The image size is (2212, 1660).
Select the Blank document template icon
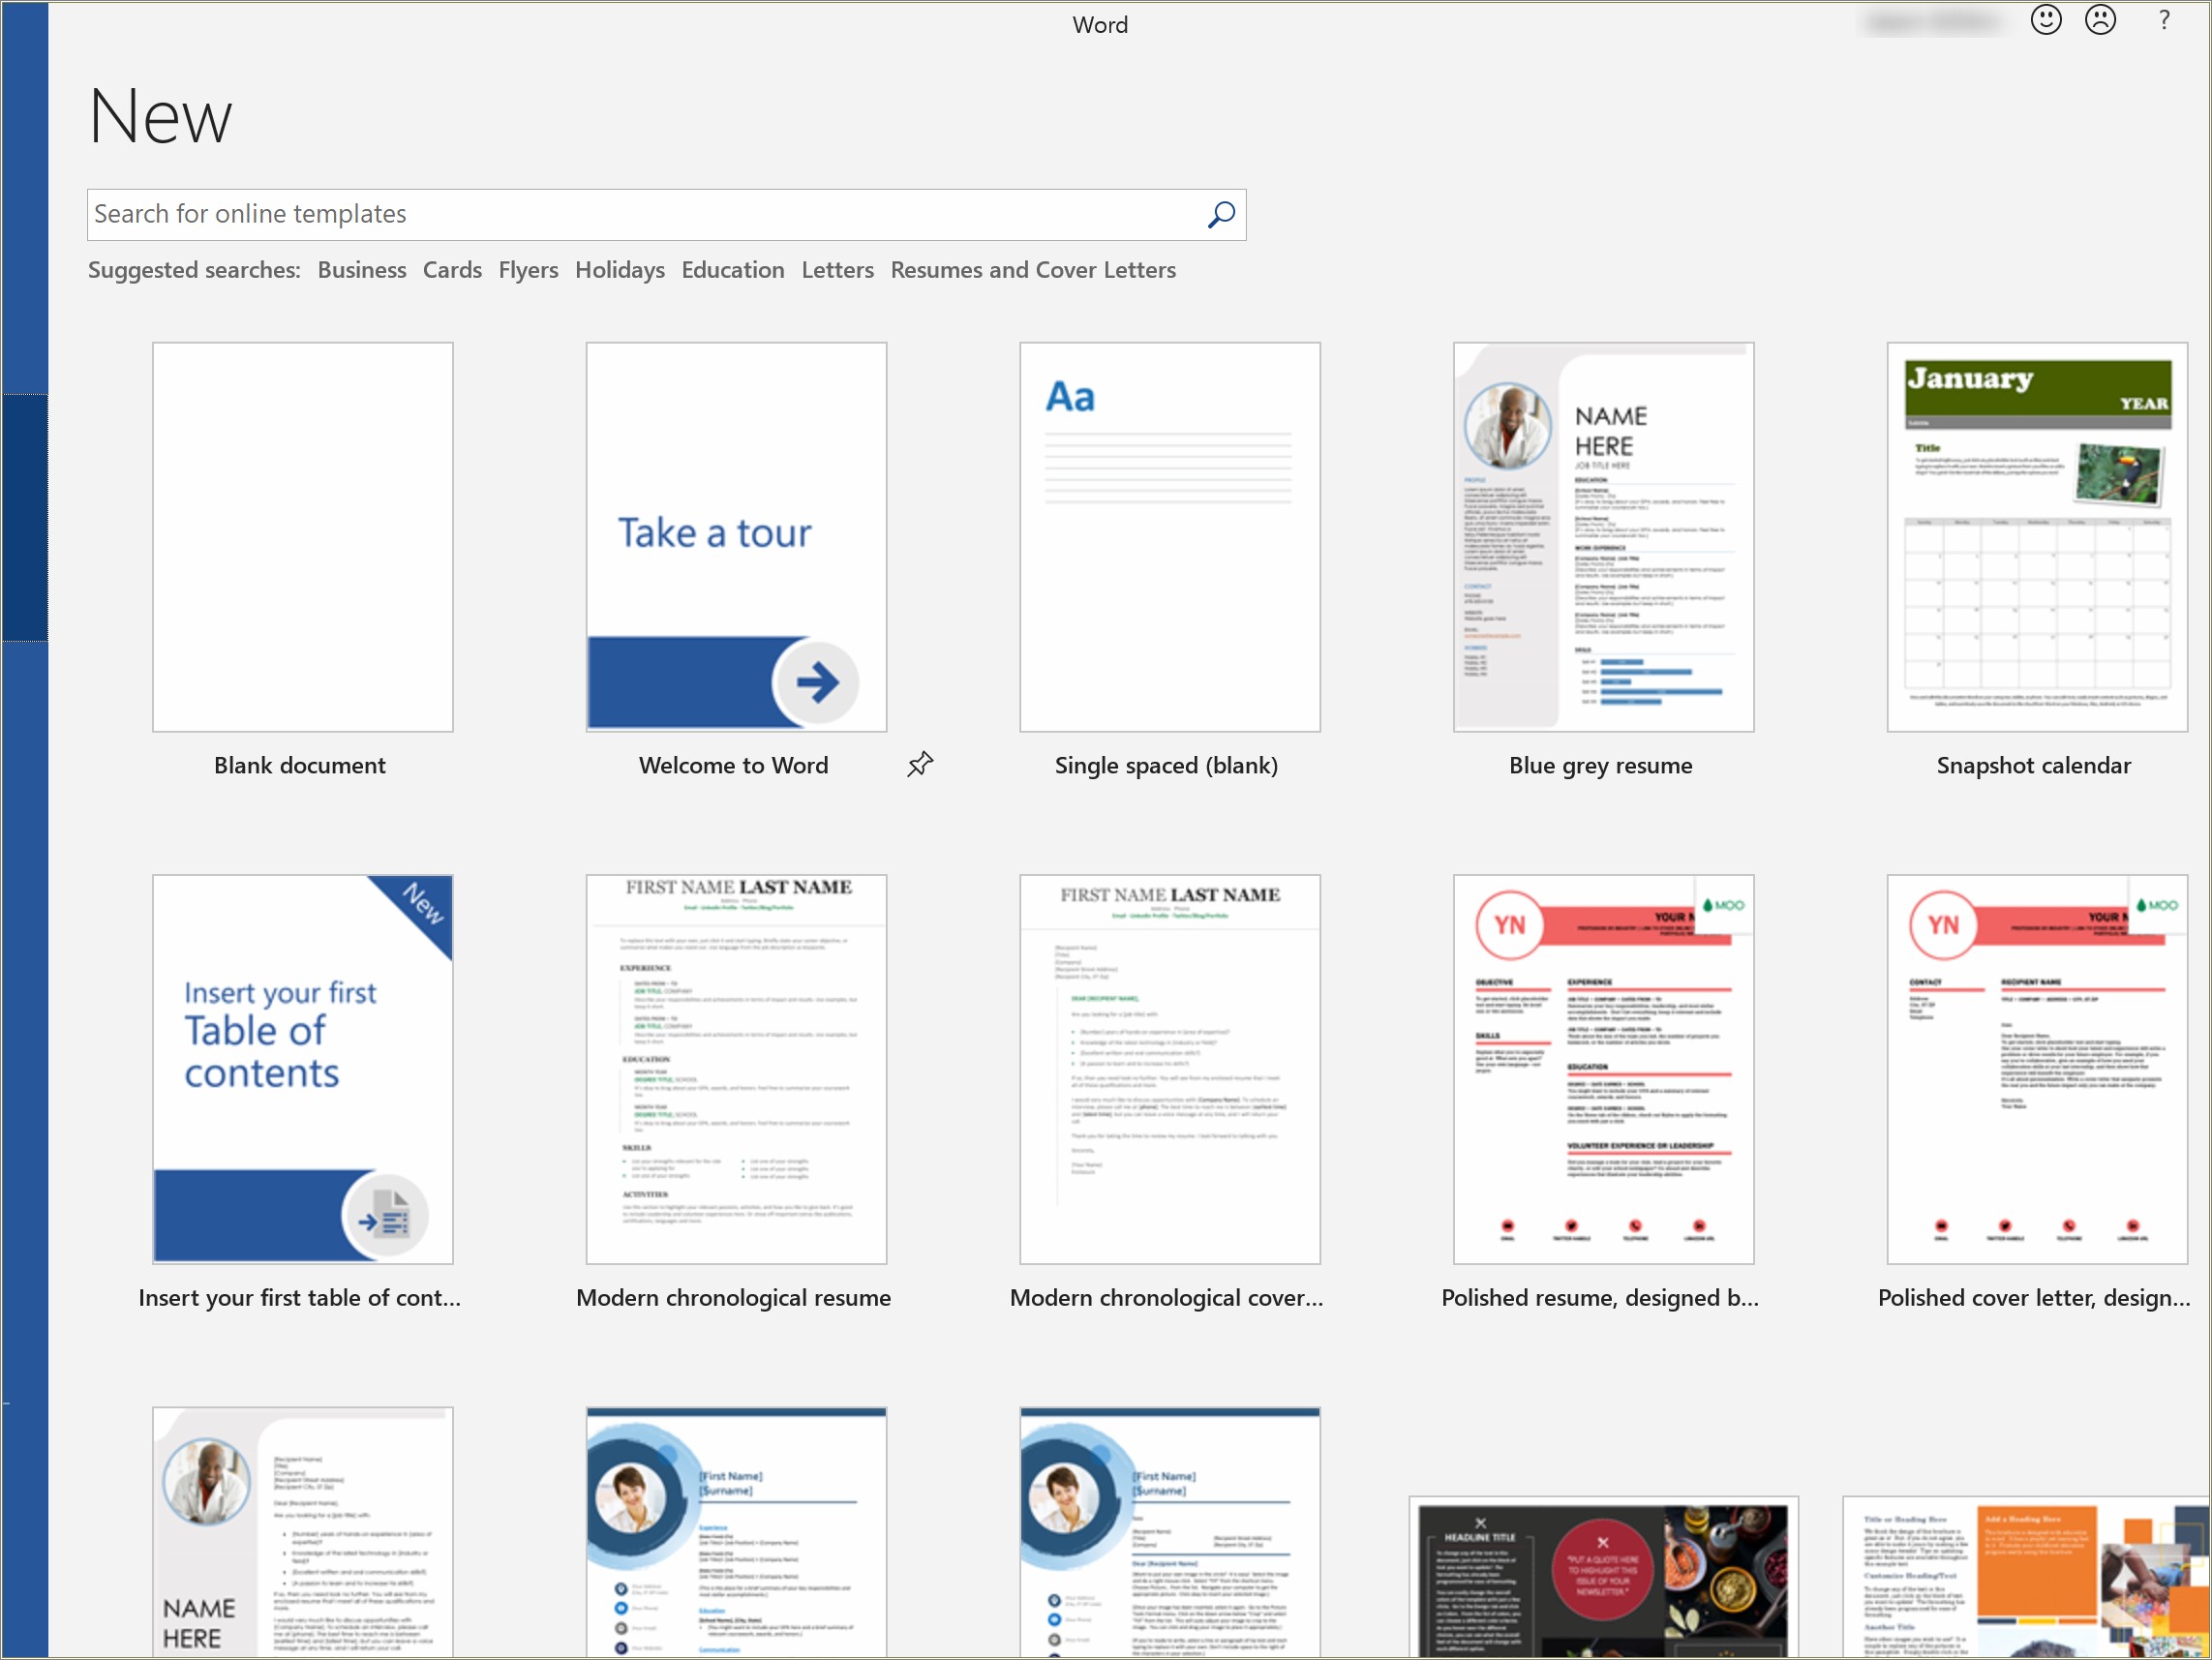[x=300, y=535]
